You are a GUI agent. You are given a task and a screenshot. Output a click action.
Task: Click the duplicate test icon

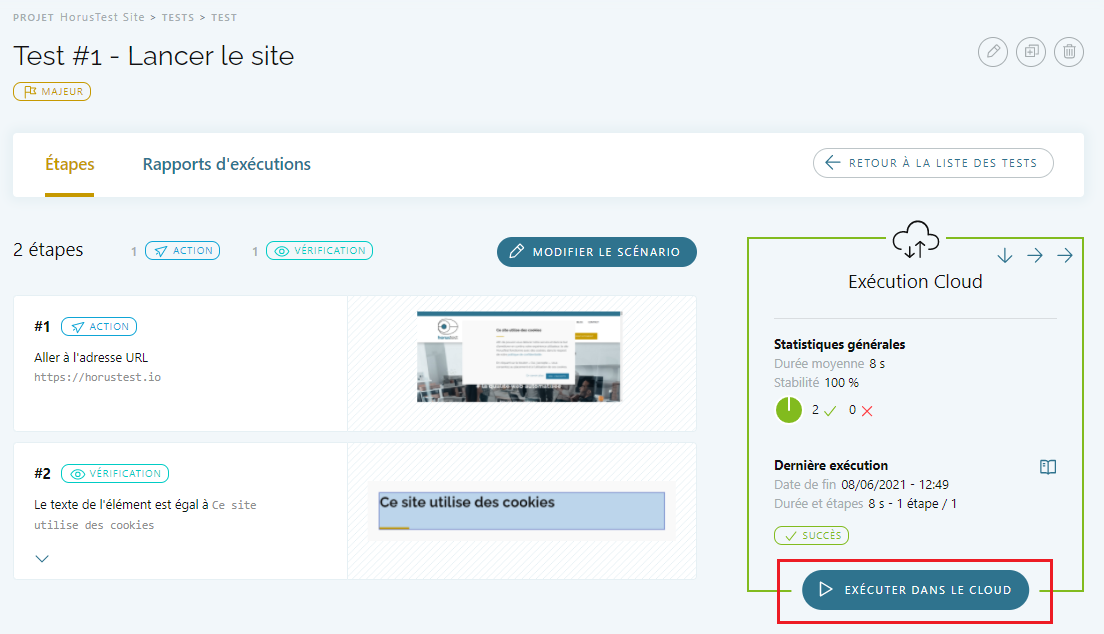(1031, 52)
